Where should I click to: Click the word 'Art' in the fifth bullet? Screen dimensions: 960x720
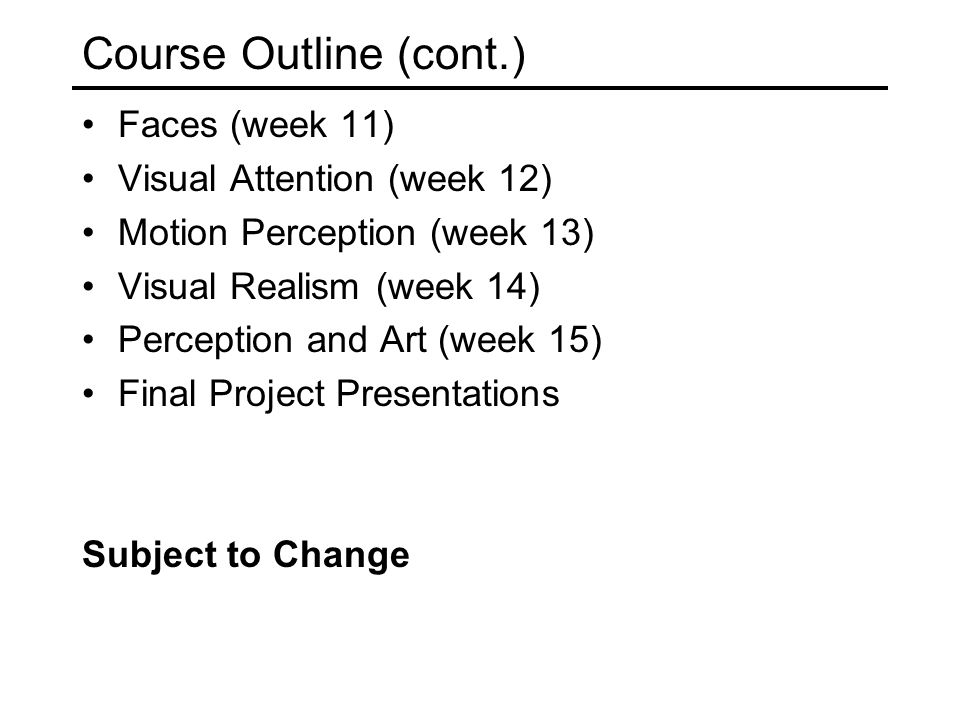402,340
